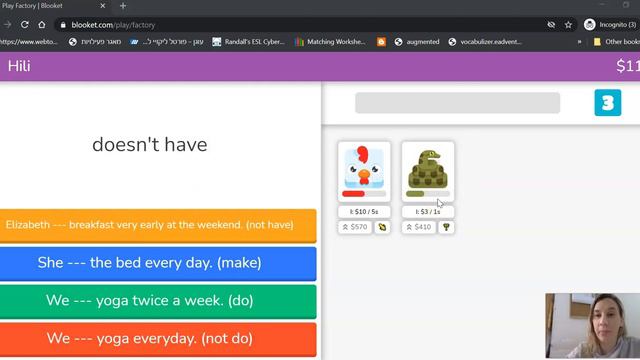
Task: Click the gray bar at top of factory
Action: coord(458,103)
